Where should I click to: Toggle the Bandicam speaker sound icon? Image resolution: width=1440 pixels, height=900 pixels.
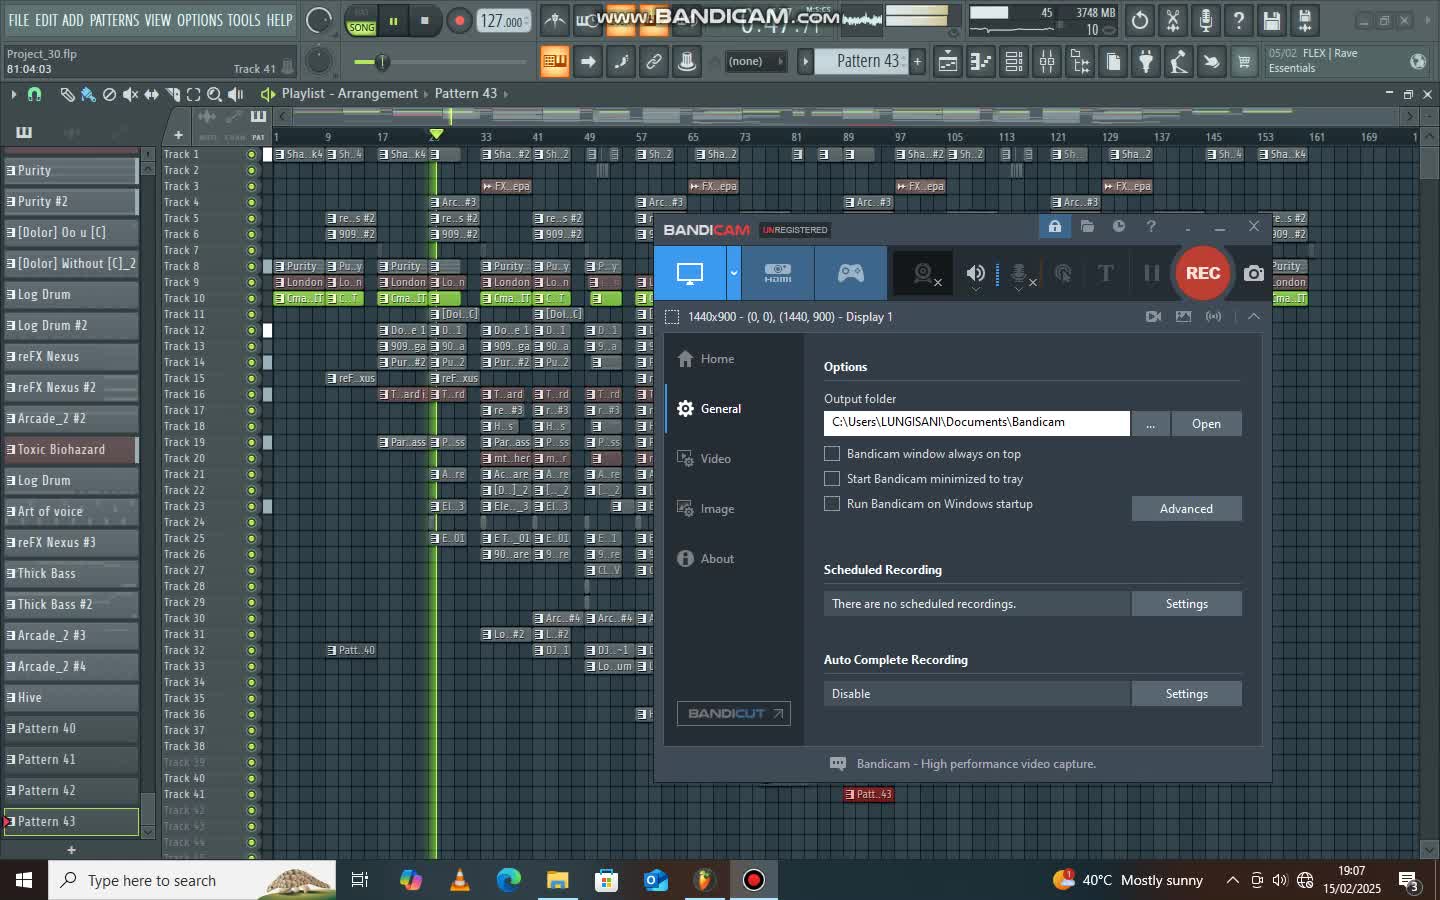pos(975,273)
